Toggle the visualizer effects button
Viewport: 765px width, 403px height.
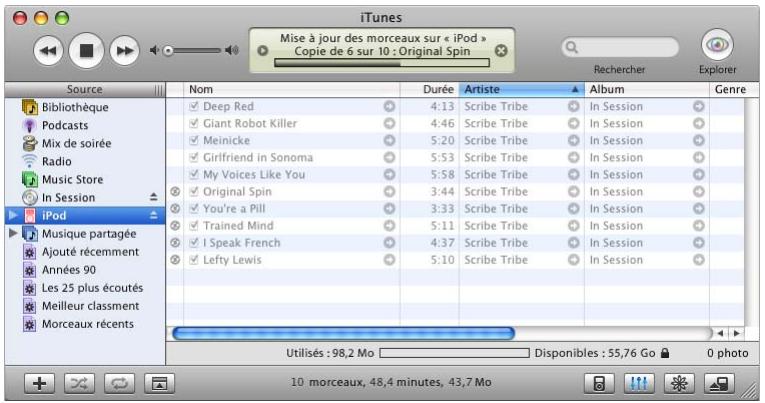pyautogui.click(x=676, y=383)
